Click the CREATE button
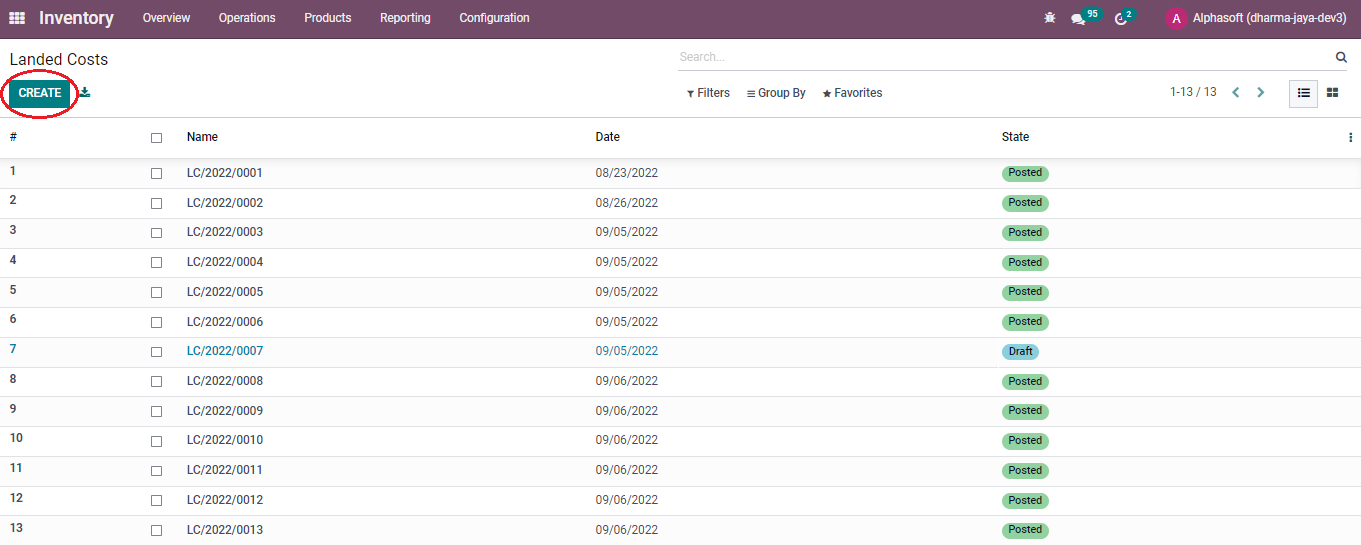Viewport: 1361px width, 545px height. (40, 93)
